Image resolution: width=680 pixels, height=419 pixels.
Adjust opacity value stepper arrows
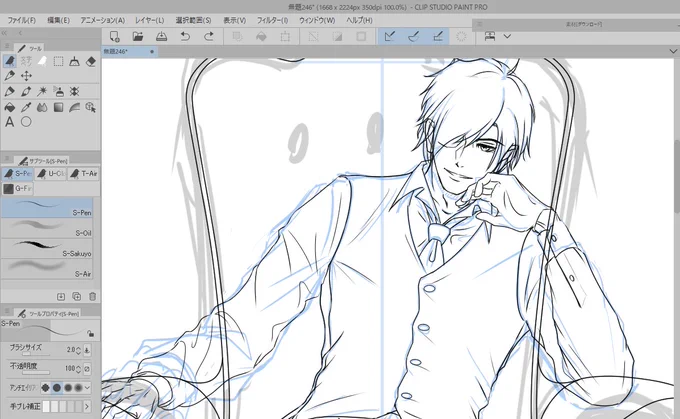pyautogui.click(x=78, y=369)
